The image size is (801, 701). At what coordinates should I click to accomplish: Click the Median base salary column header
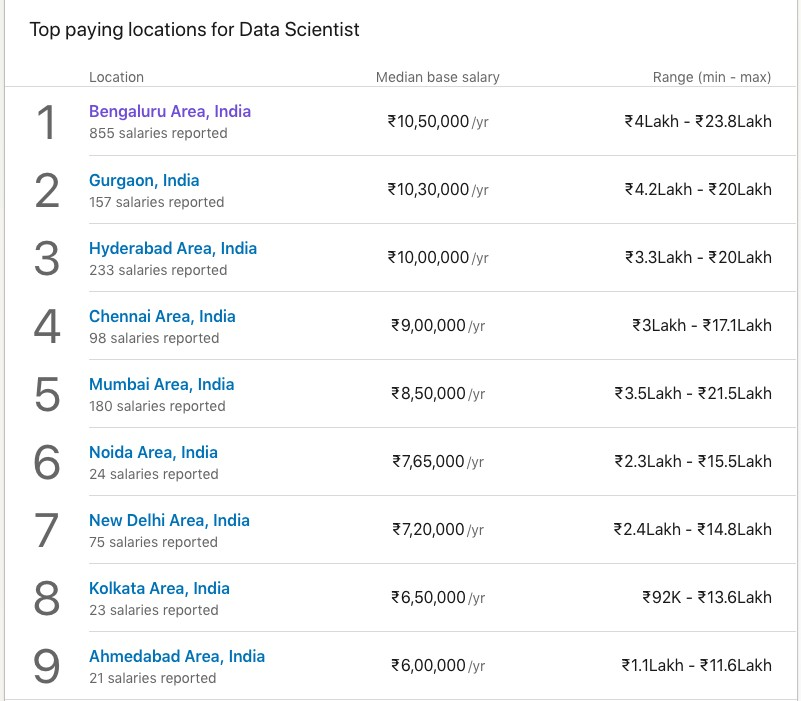(x=437, y=77)
